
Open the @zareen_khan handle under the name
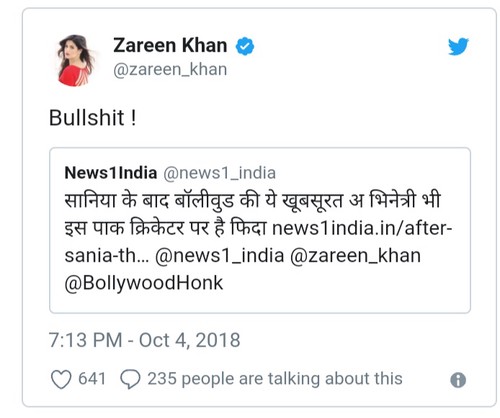click(x=170, y=70)
